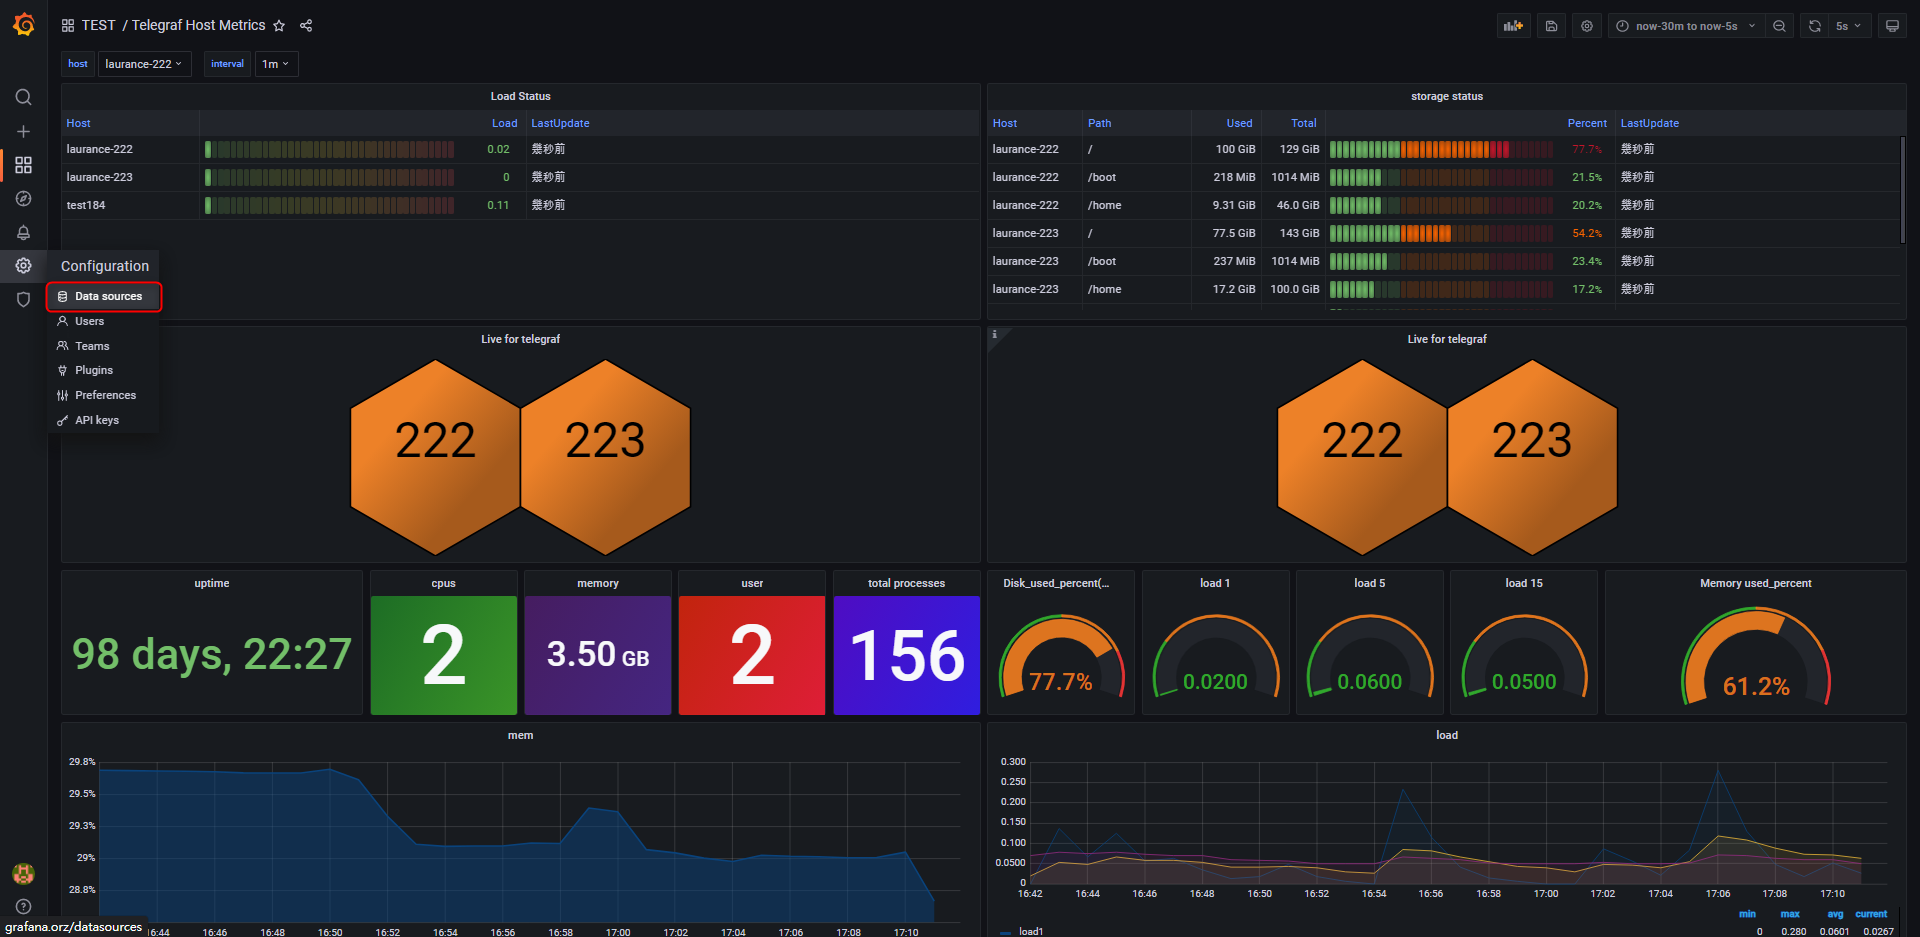
Task: Select Data sources in Configuration menu
Action: pyautogui.click(x=103, y=296)
